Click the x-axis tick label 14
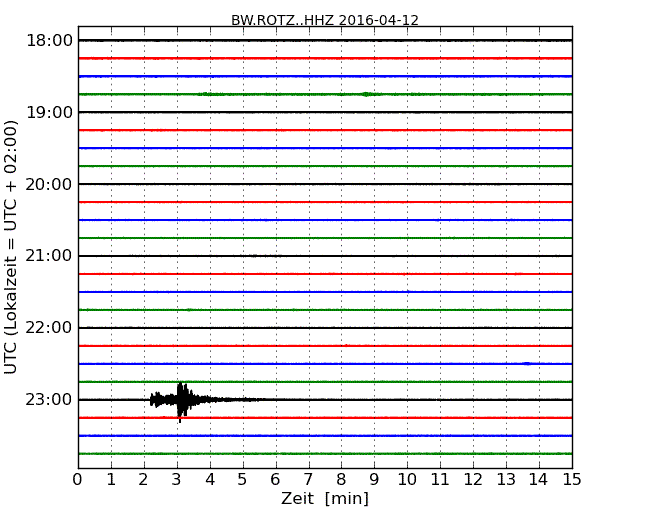Viewport: 650px width, 520px height. tap(538, 480)
